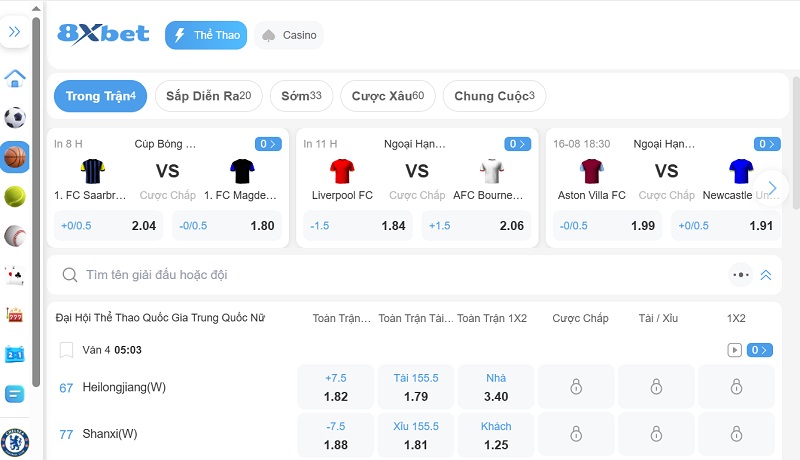Switch to the Casino tab

289,35
